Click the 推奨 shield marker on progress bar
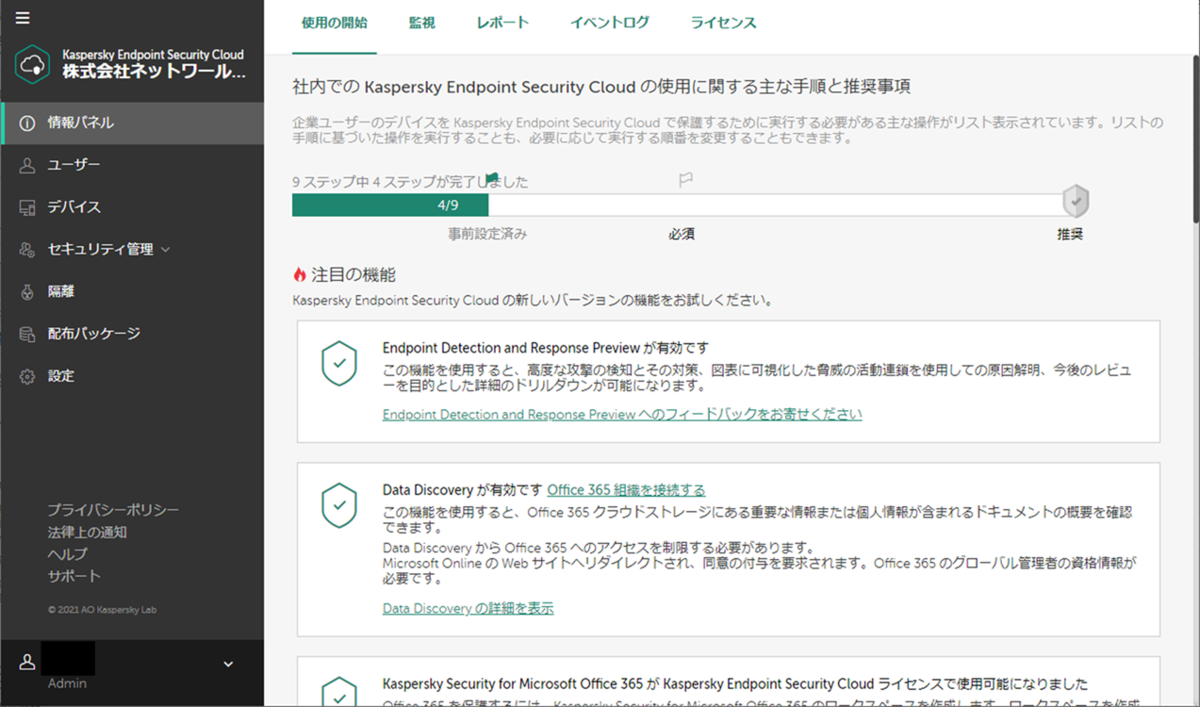 point(1074,201)
